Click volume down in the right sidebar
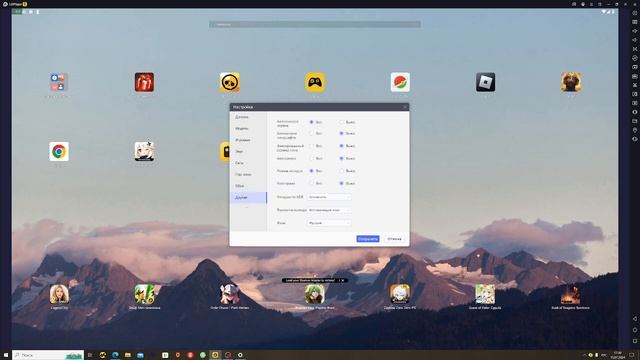Viewport: 640px width, 360px height. click(x=635, y=40)
